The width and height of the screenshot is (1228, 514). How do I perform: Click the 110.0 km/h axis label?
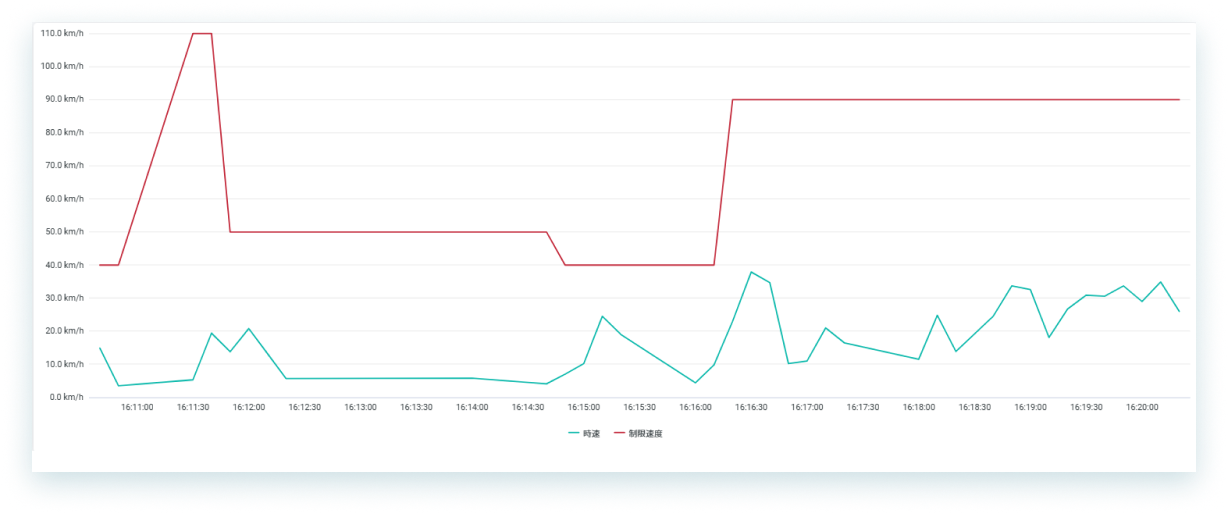click(x=62, y=33)
